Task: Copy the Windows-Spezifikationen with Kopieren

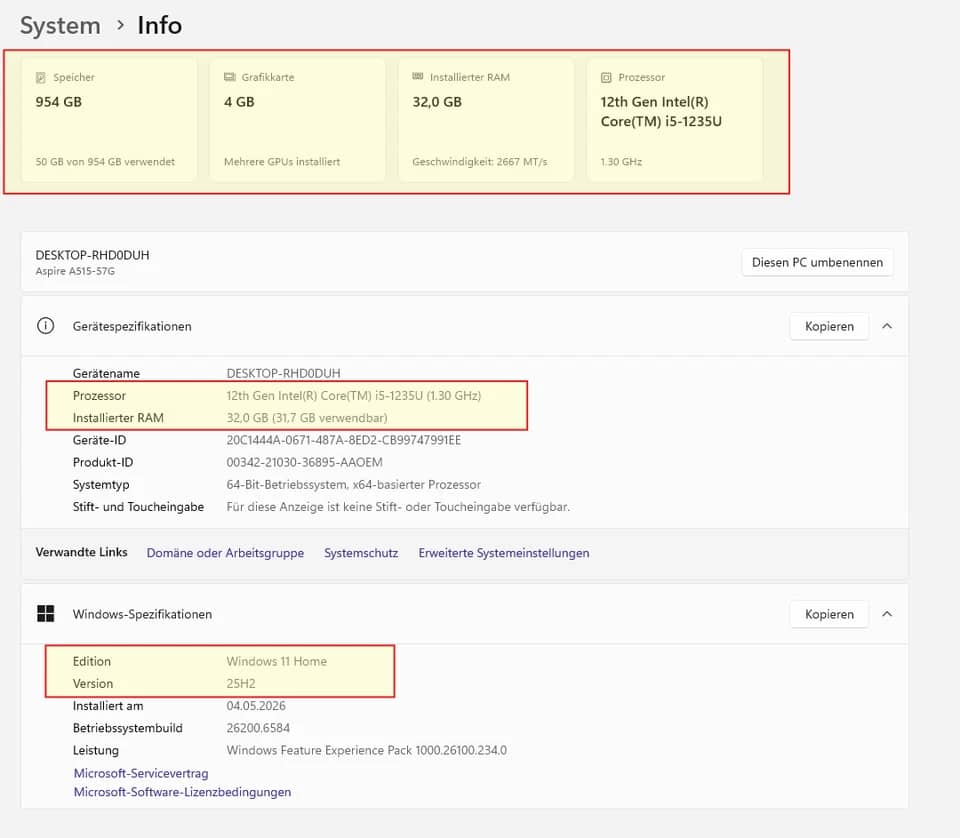Action: [829, 614]
